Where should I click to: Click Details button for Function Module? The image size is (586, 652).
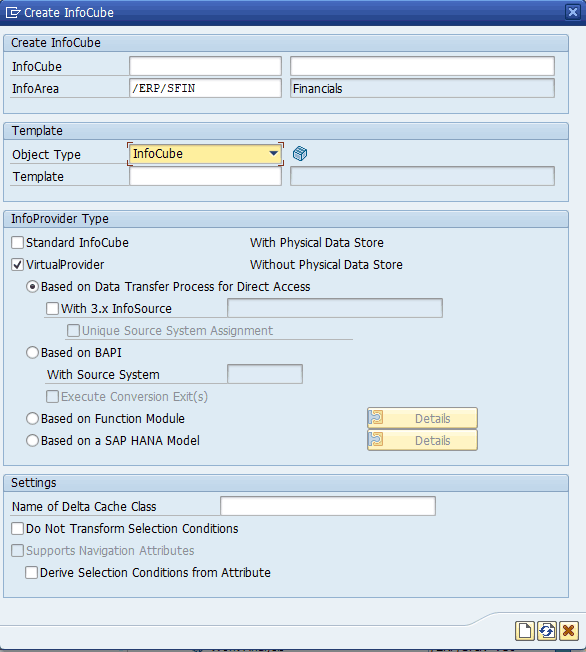click(x=422, y=418)
